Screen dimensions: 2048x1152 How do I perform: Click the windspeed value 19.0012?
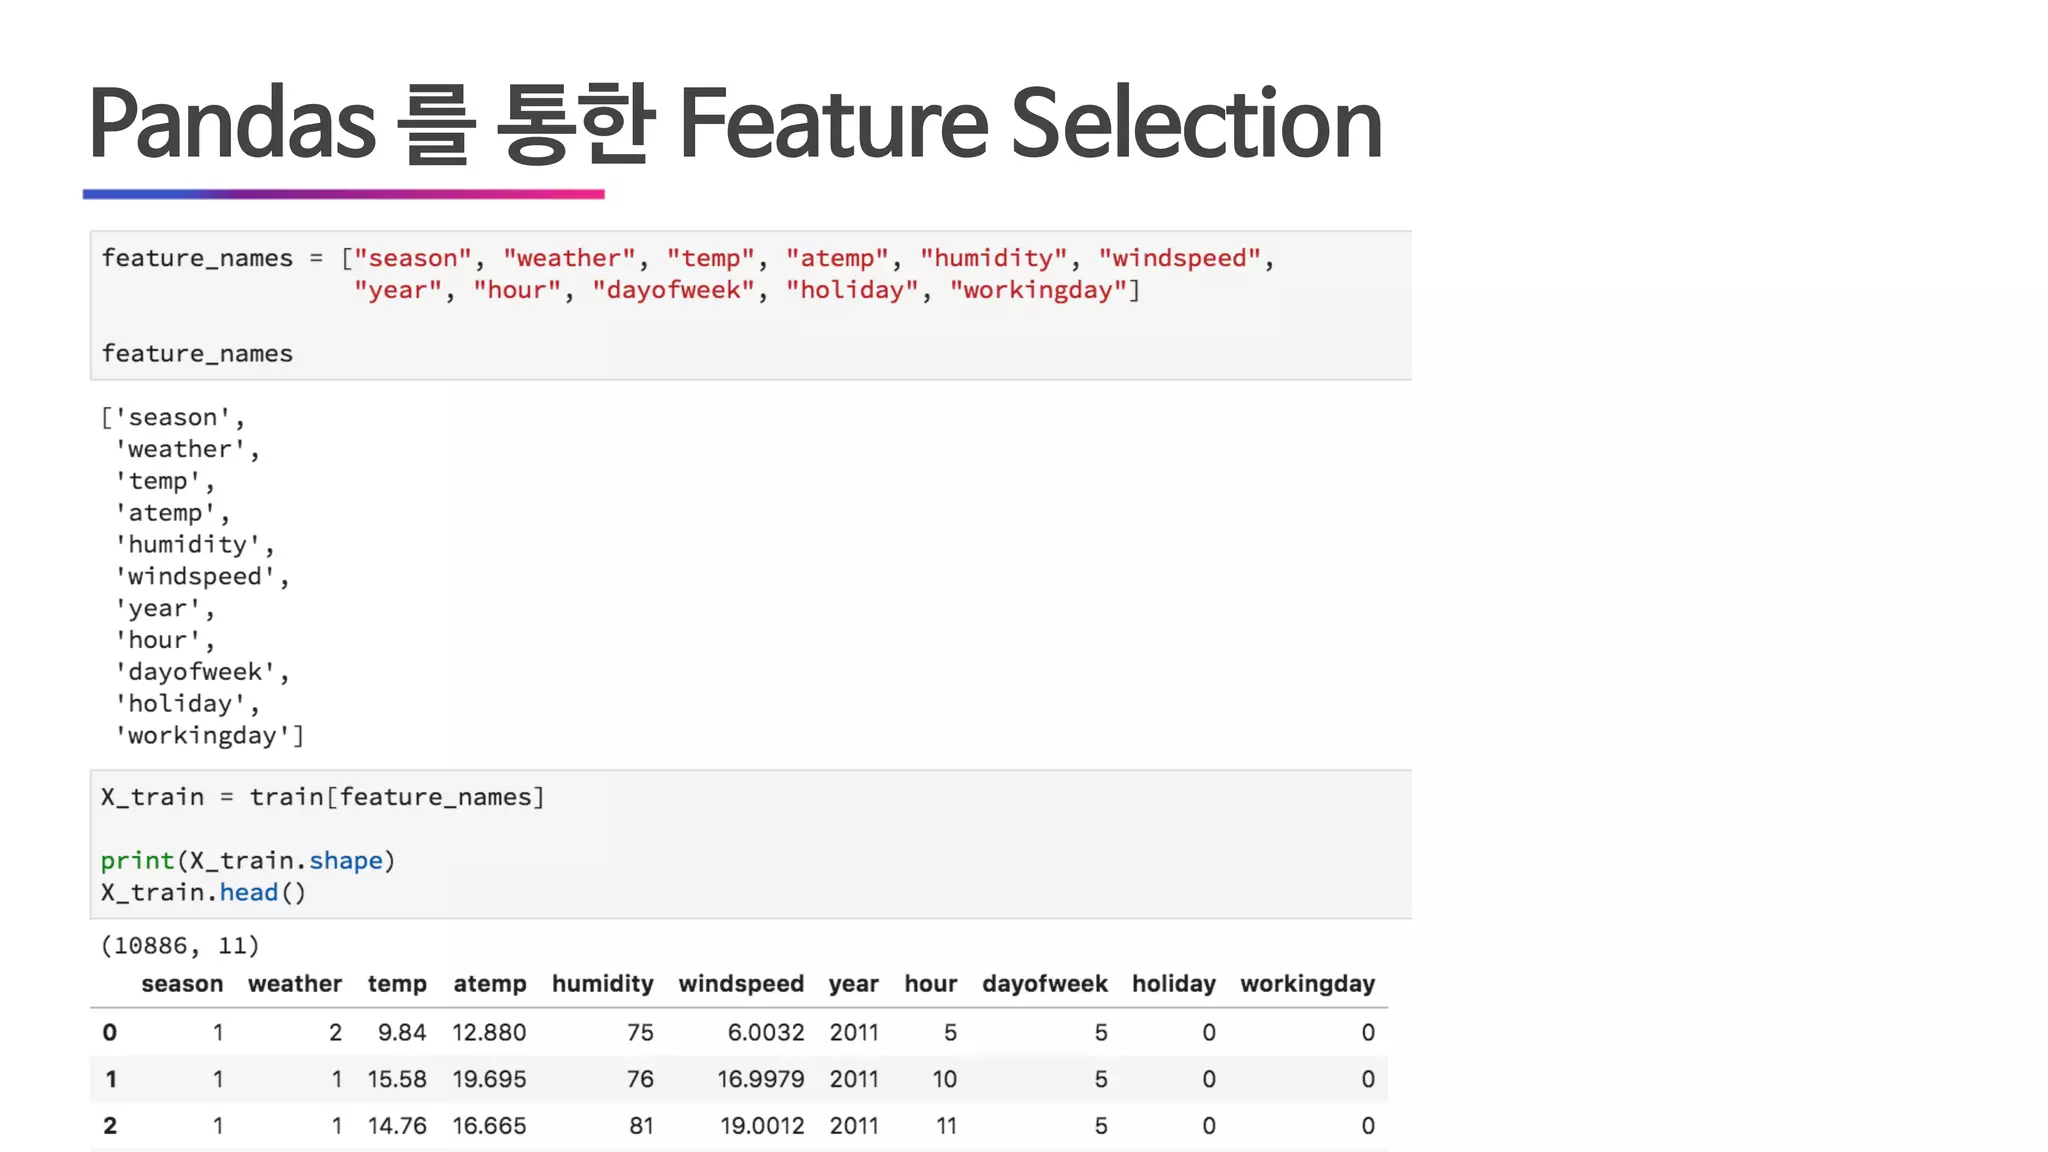click(x=762, y=1126)
